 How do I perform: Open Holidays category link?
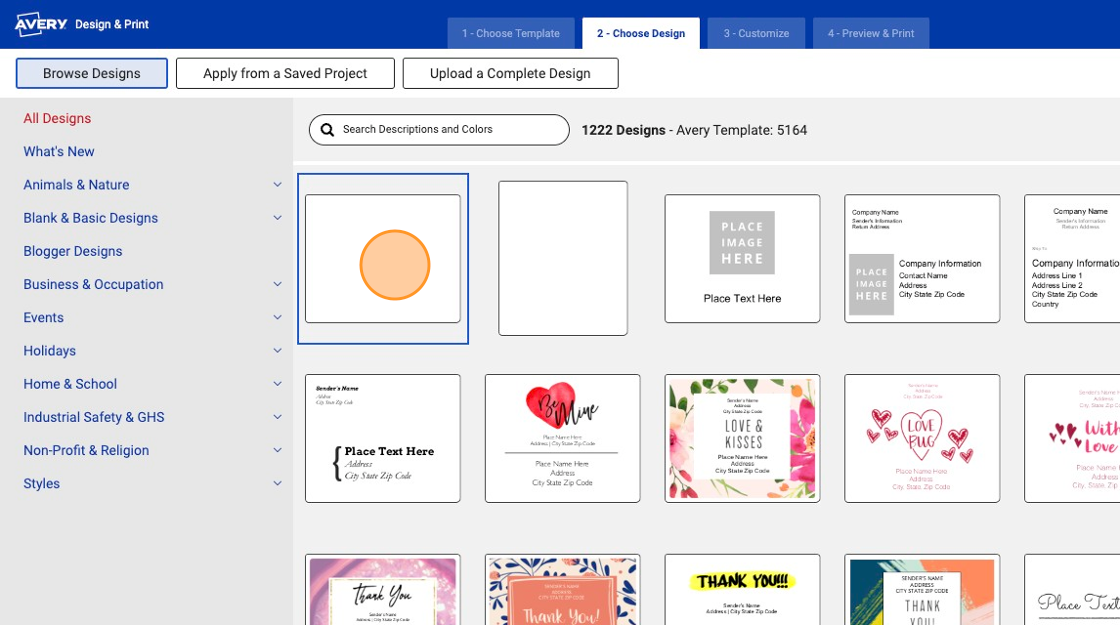(49, 351)
